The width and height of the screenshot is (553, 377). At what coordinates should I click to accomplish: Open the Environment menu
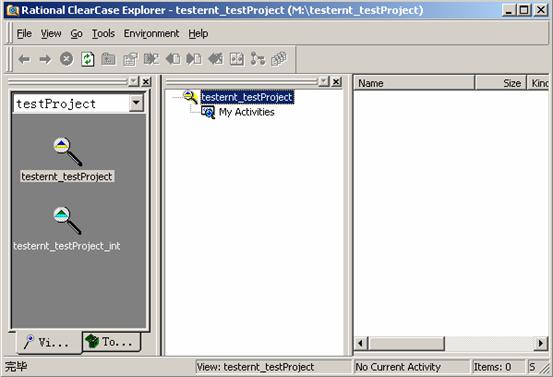[151, 34]
